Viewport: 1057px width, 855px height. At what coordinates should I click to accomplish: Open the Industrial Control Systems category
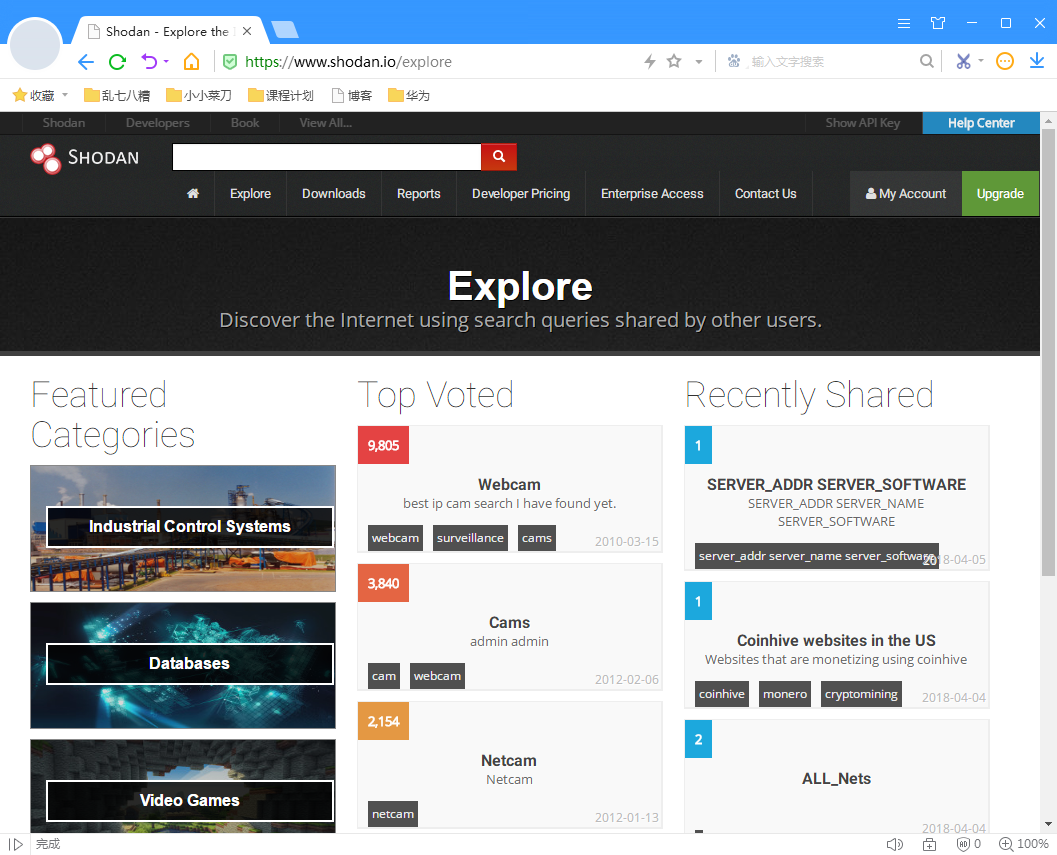(183, 528)
